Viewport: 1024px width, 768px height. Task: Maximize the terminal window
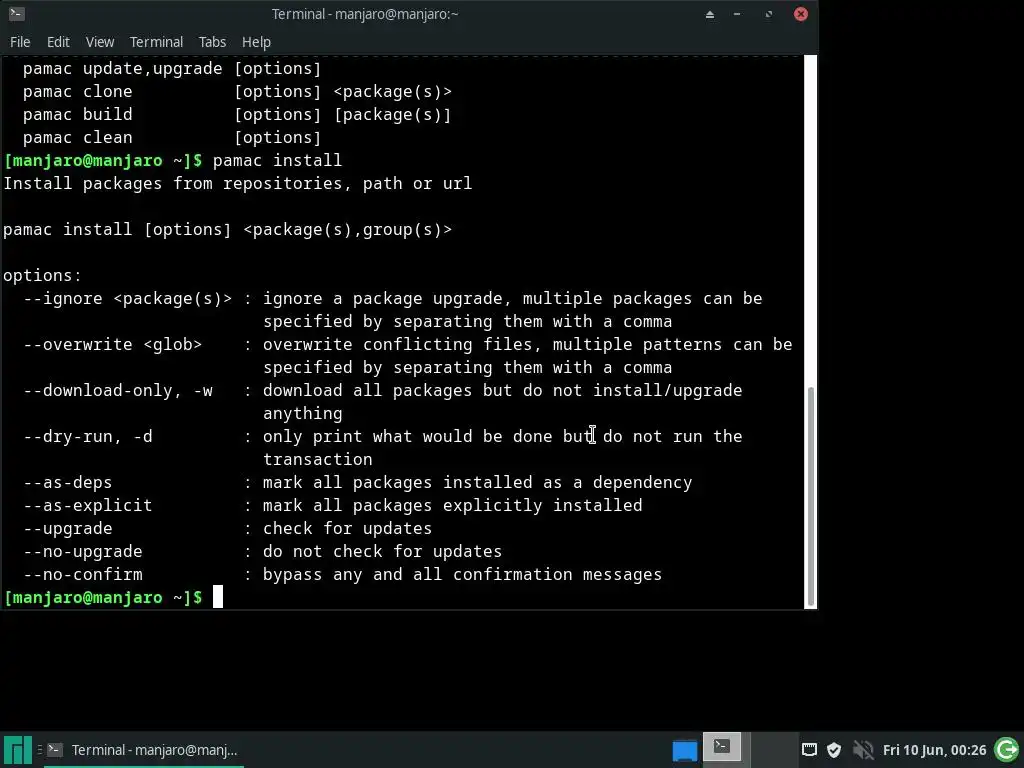click(x=769, y=14)
